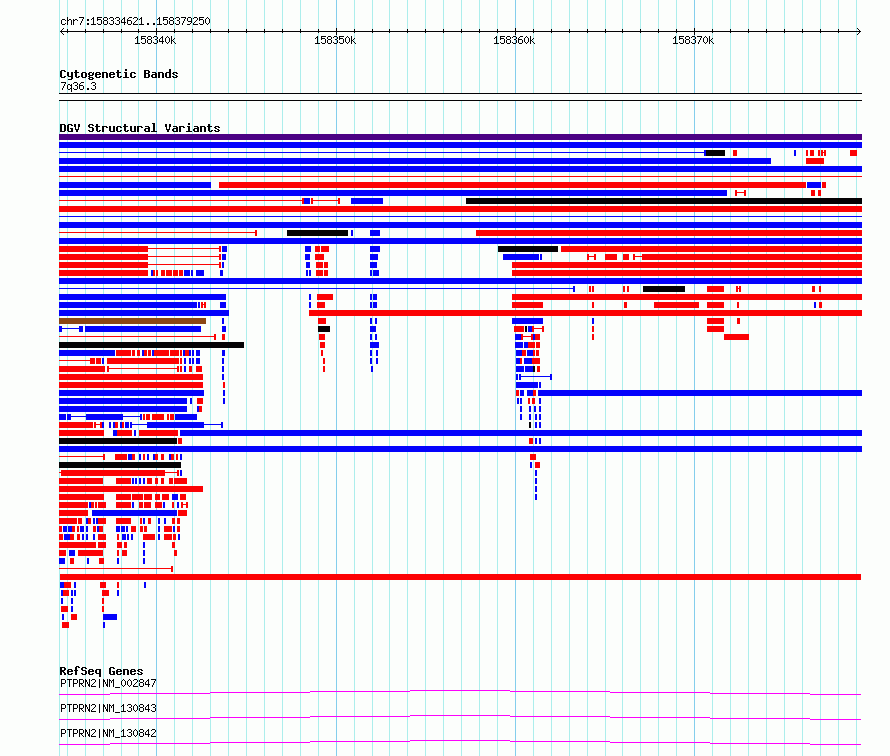Click the chr7:158334621..158379250 coordinate label
Image resolution: width=890 pixels, height=756 pixels.
(135, 21)
